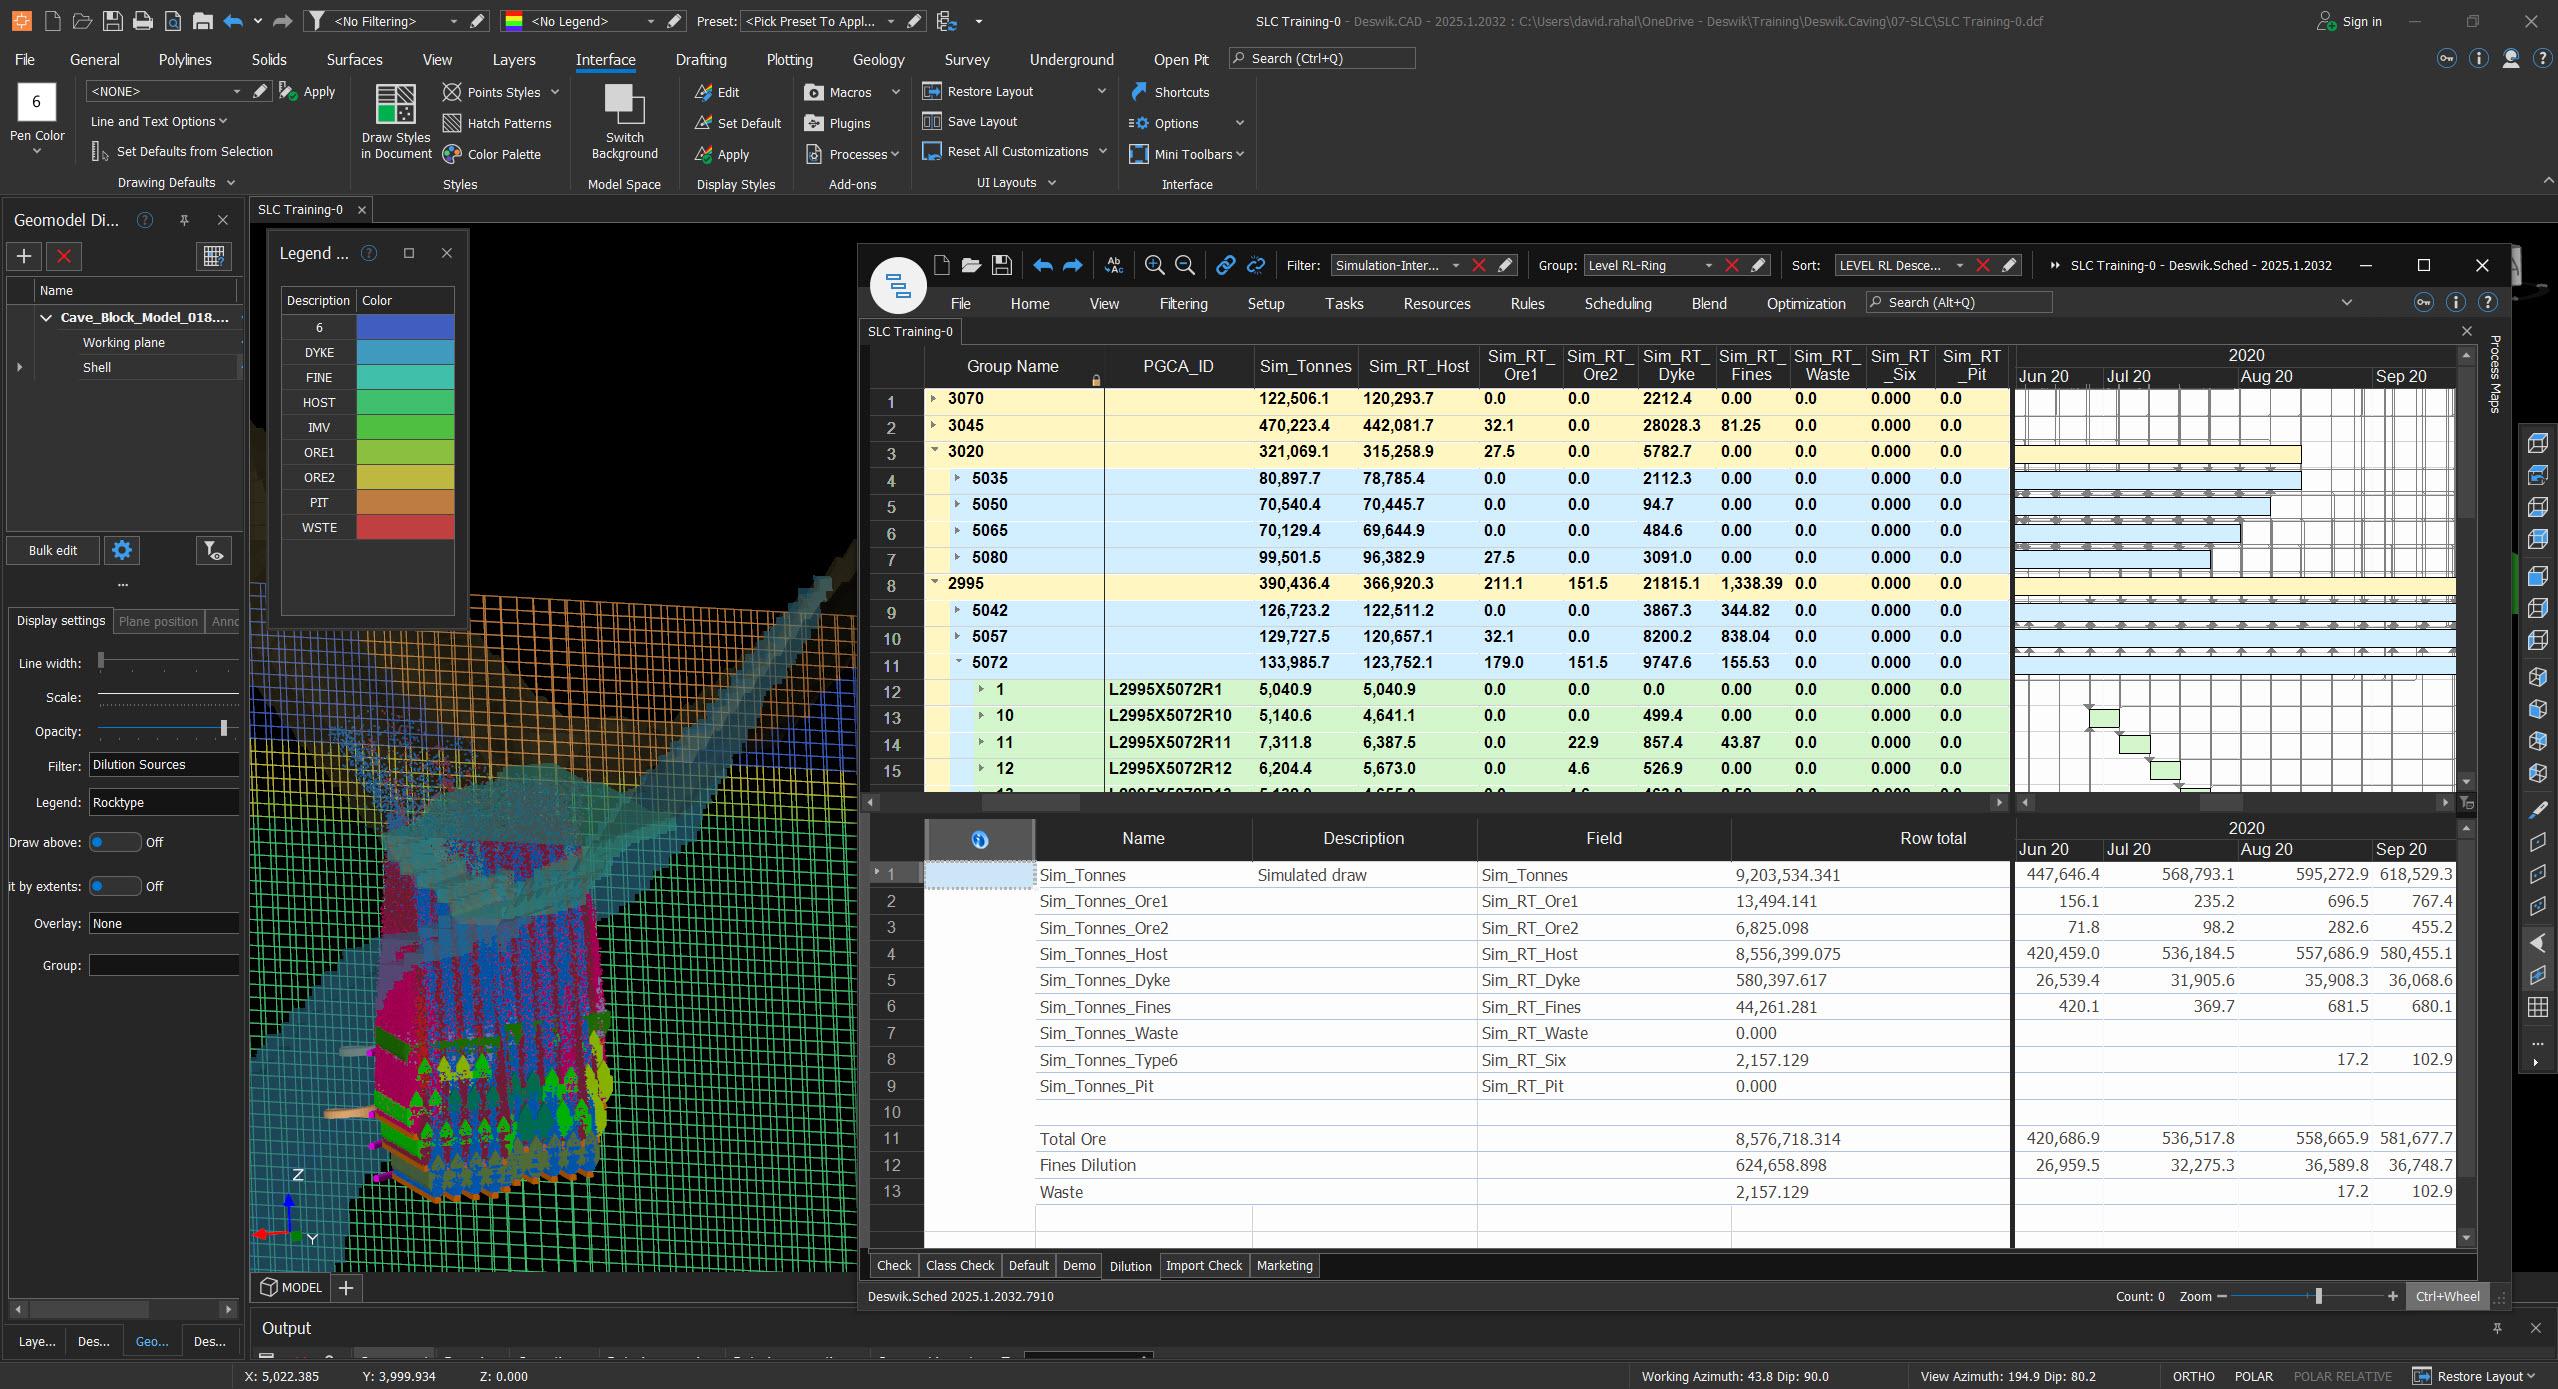2558x1389 pixels.
Task: Open Scheduling menu in Deswik.Sched
Action: coord(1617,303)
